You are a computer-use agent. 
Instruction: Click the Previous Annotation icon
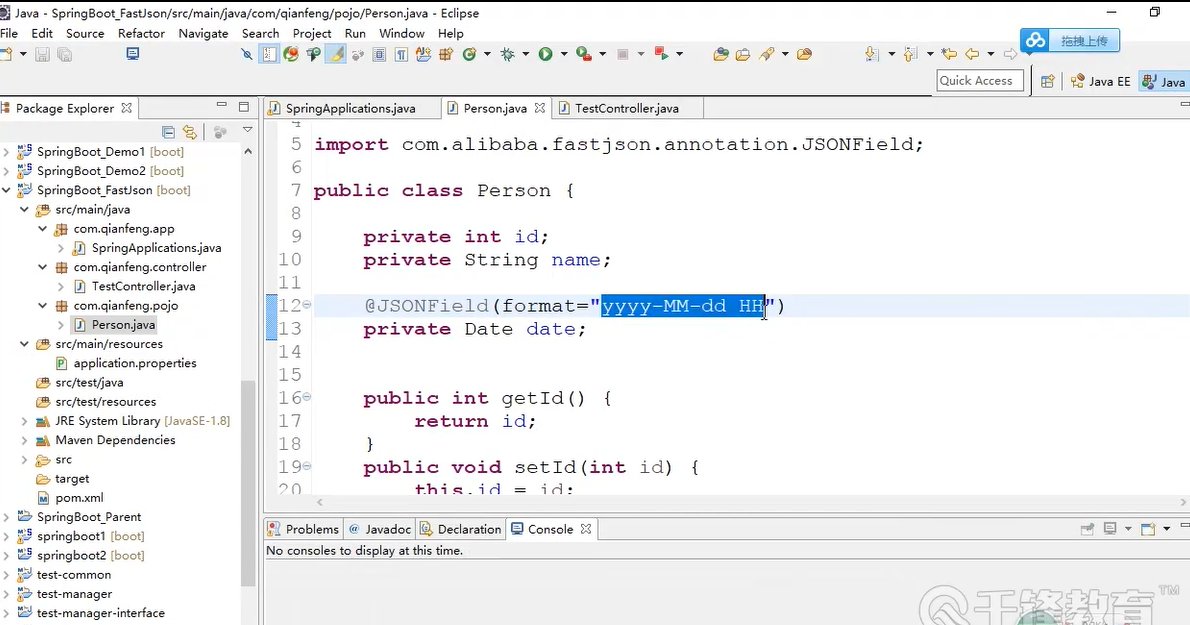(911, 54)
